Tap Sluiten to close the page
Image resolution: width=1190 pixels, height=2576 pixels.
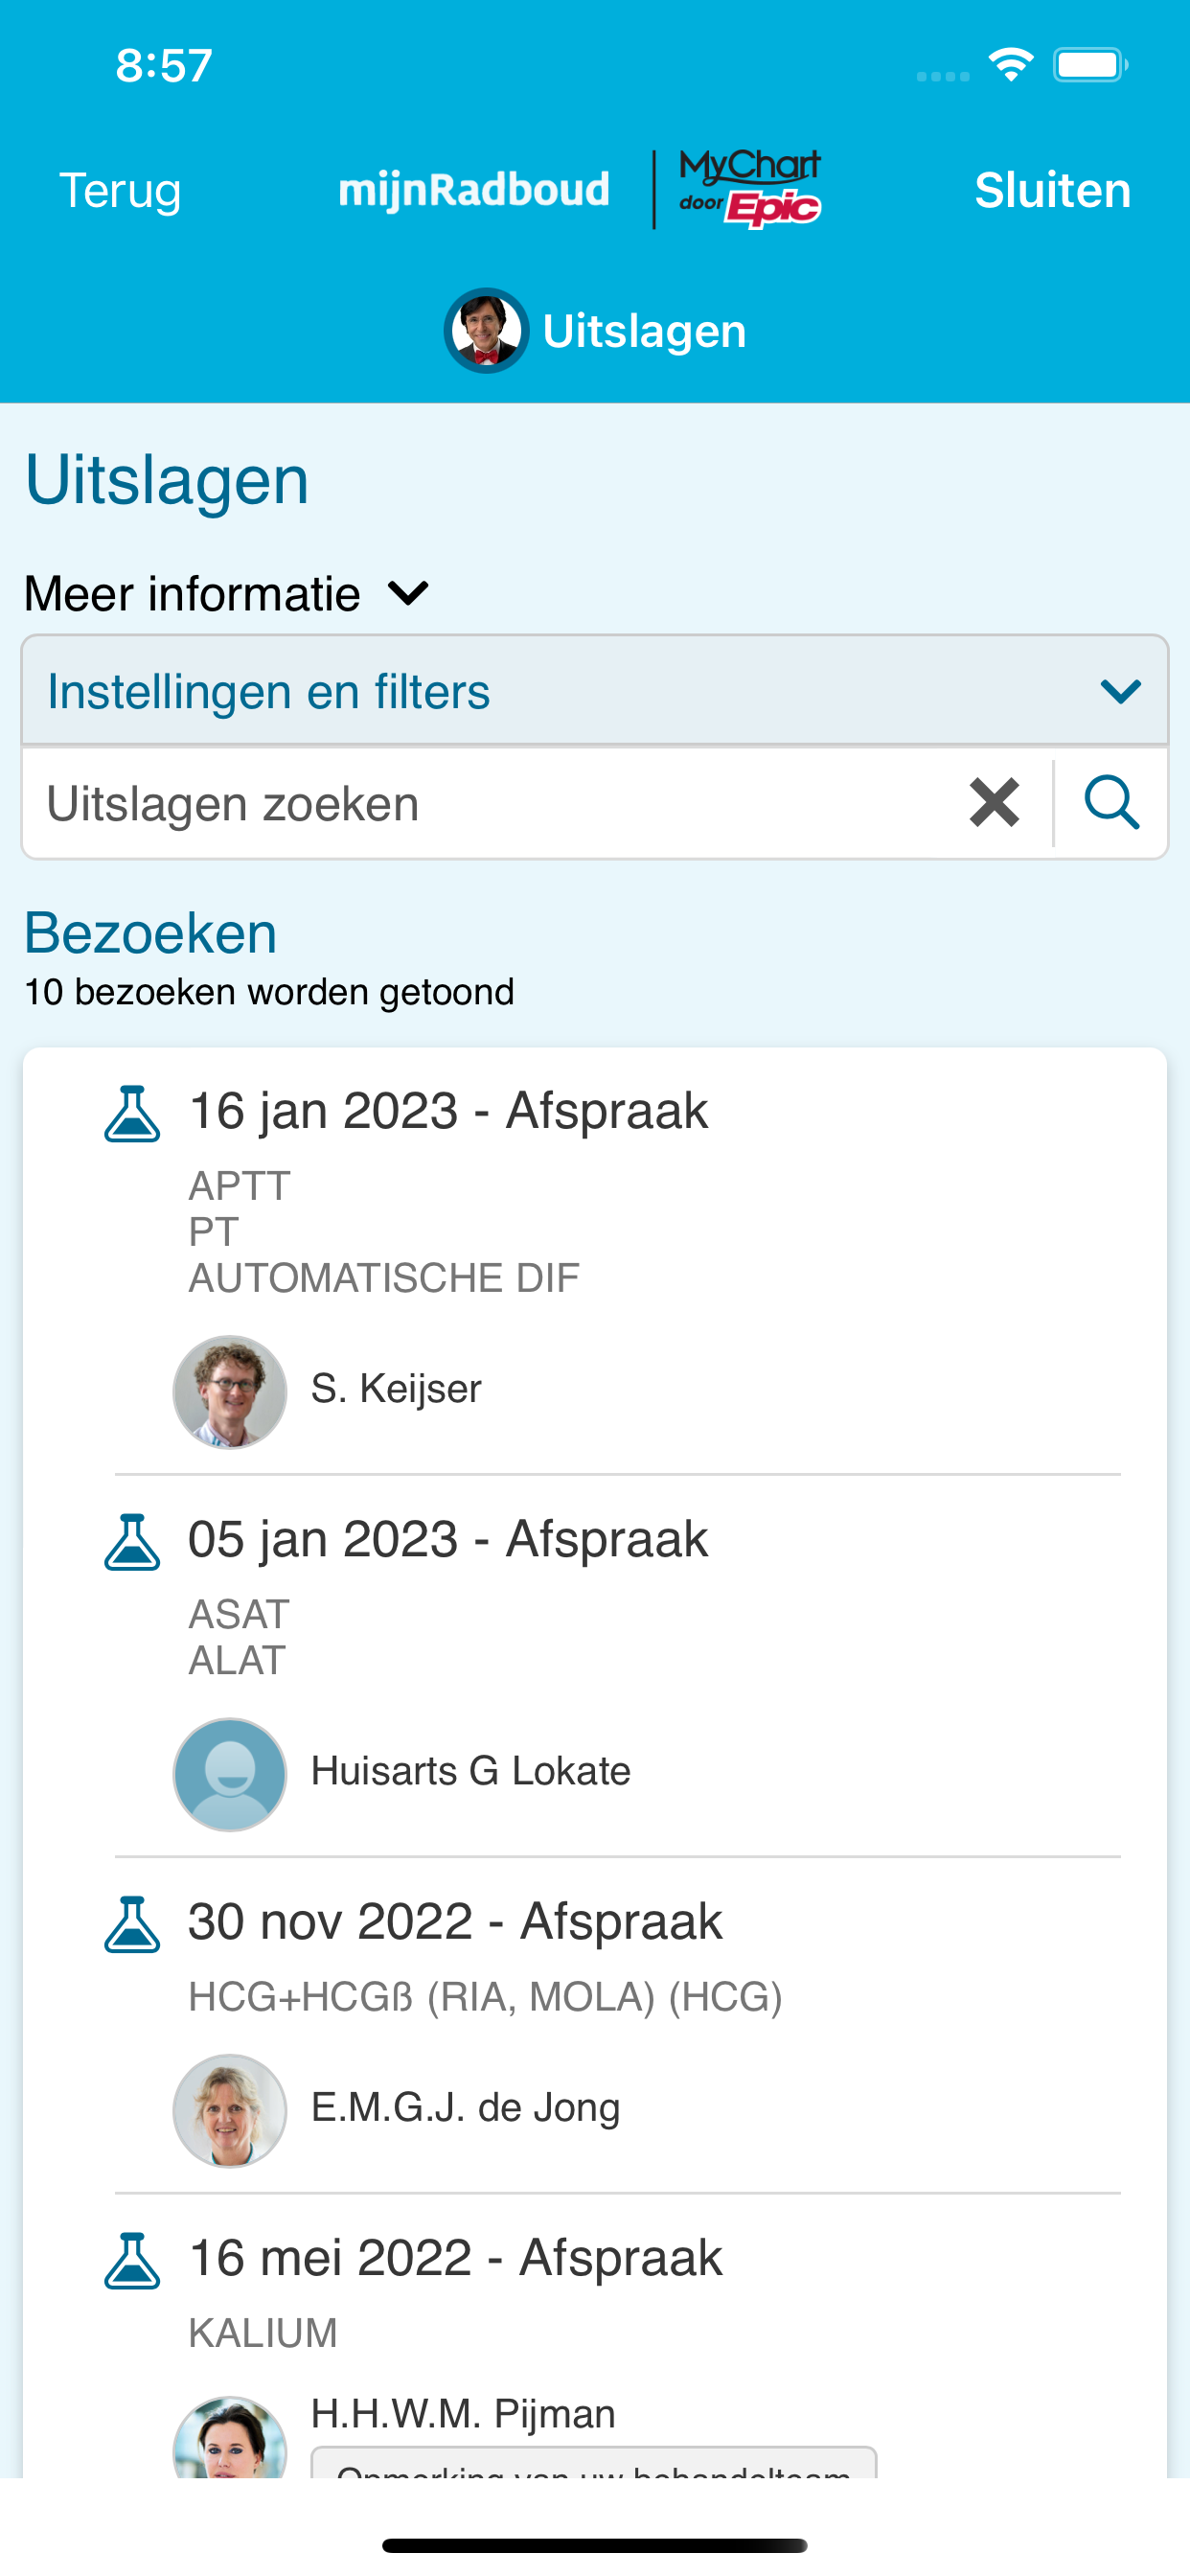click(x=1052, y=190)
